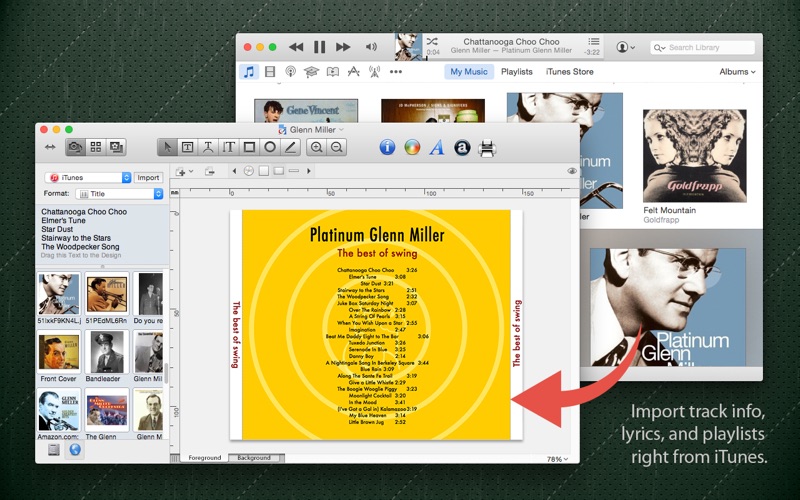This screenshot has width=800, height=500.
Task: Skip to previous track in iTunes
Action: [296, 47]
